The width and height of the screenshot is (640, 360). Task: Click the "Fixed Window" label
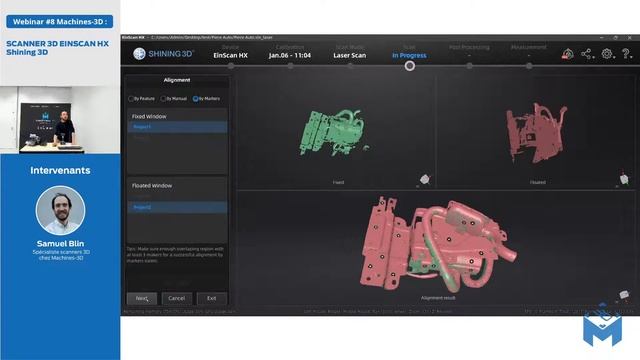tap(149, 116)
